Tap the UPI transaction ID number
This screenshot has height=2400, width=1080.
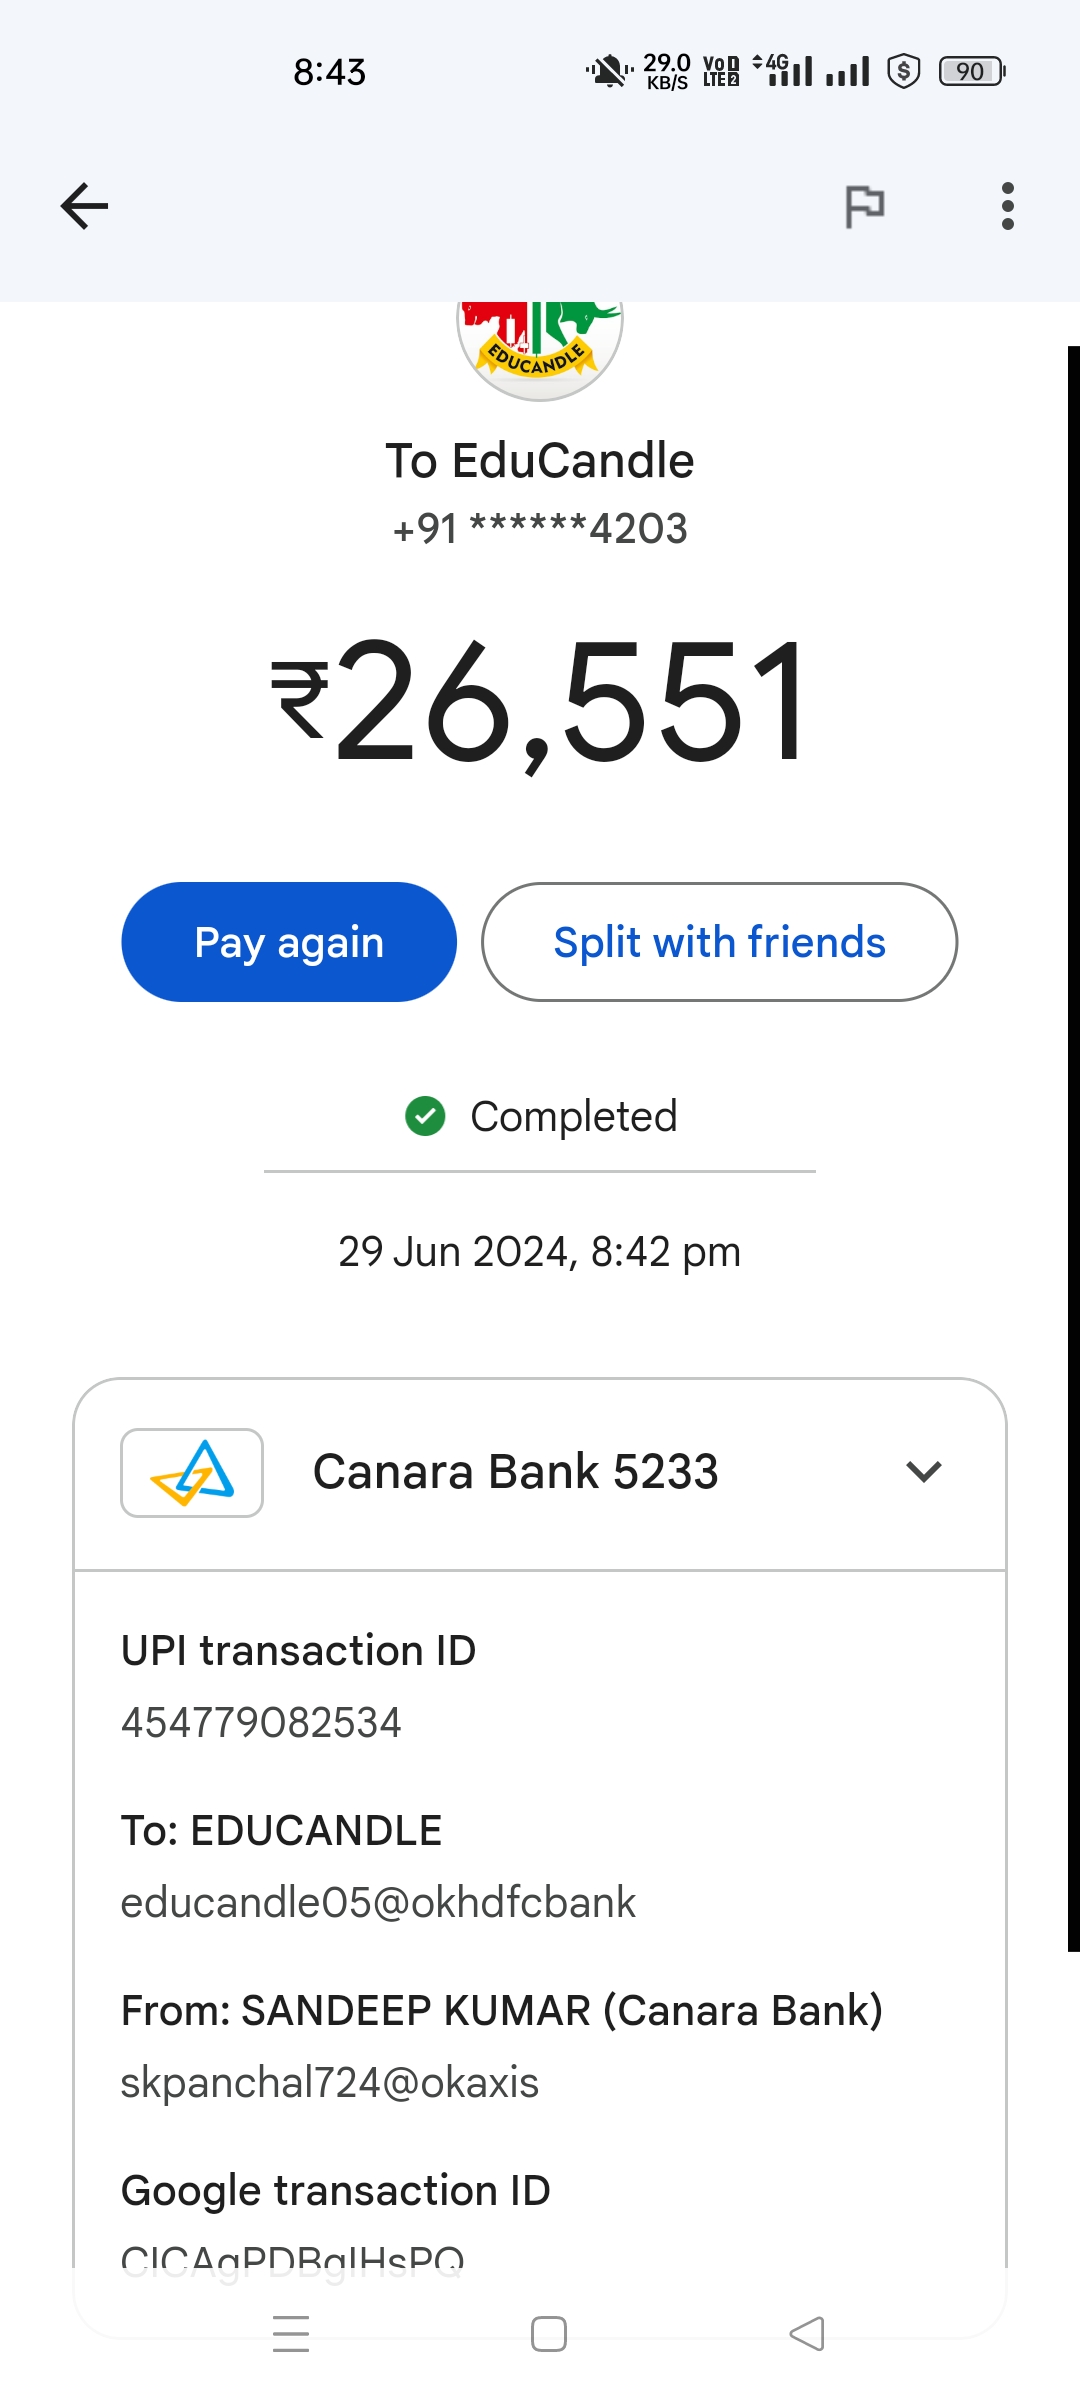tap(261, 1723)
